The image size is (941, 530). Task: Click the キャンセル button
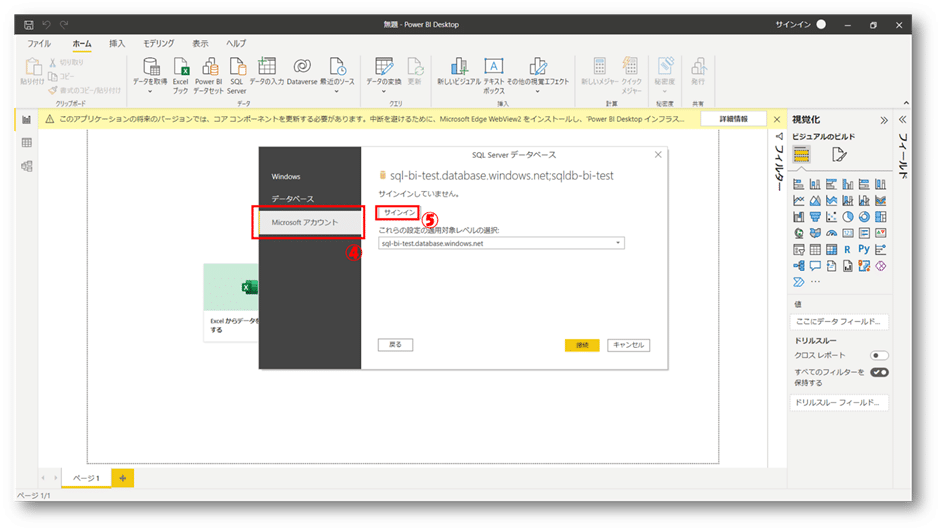coord(628,345)
